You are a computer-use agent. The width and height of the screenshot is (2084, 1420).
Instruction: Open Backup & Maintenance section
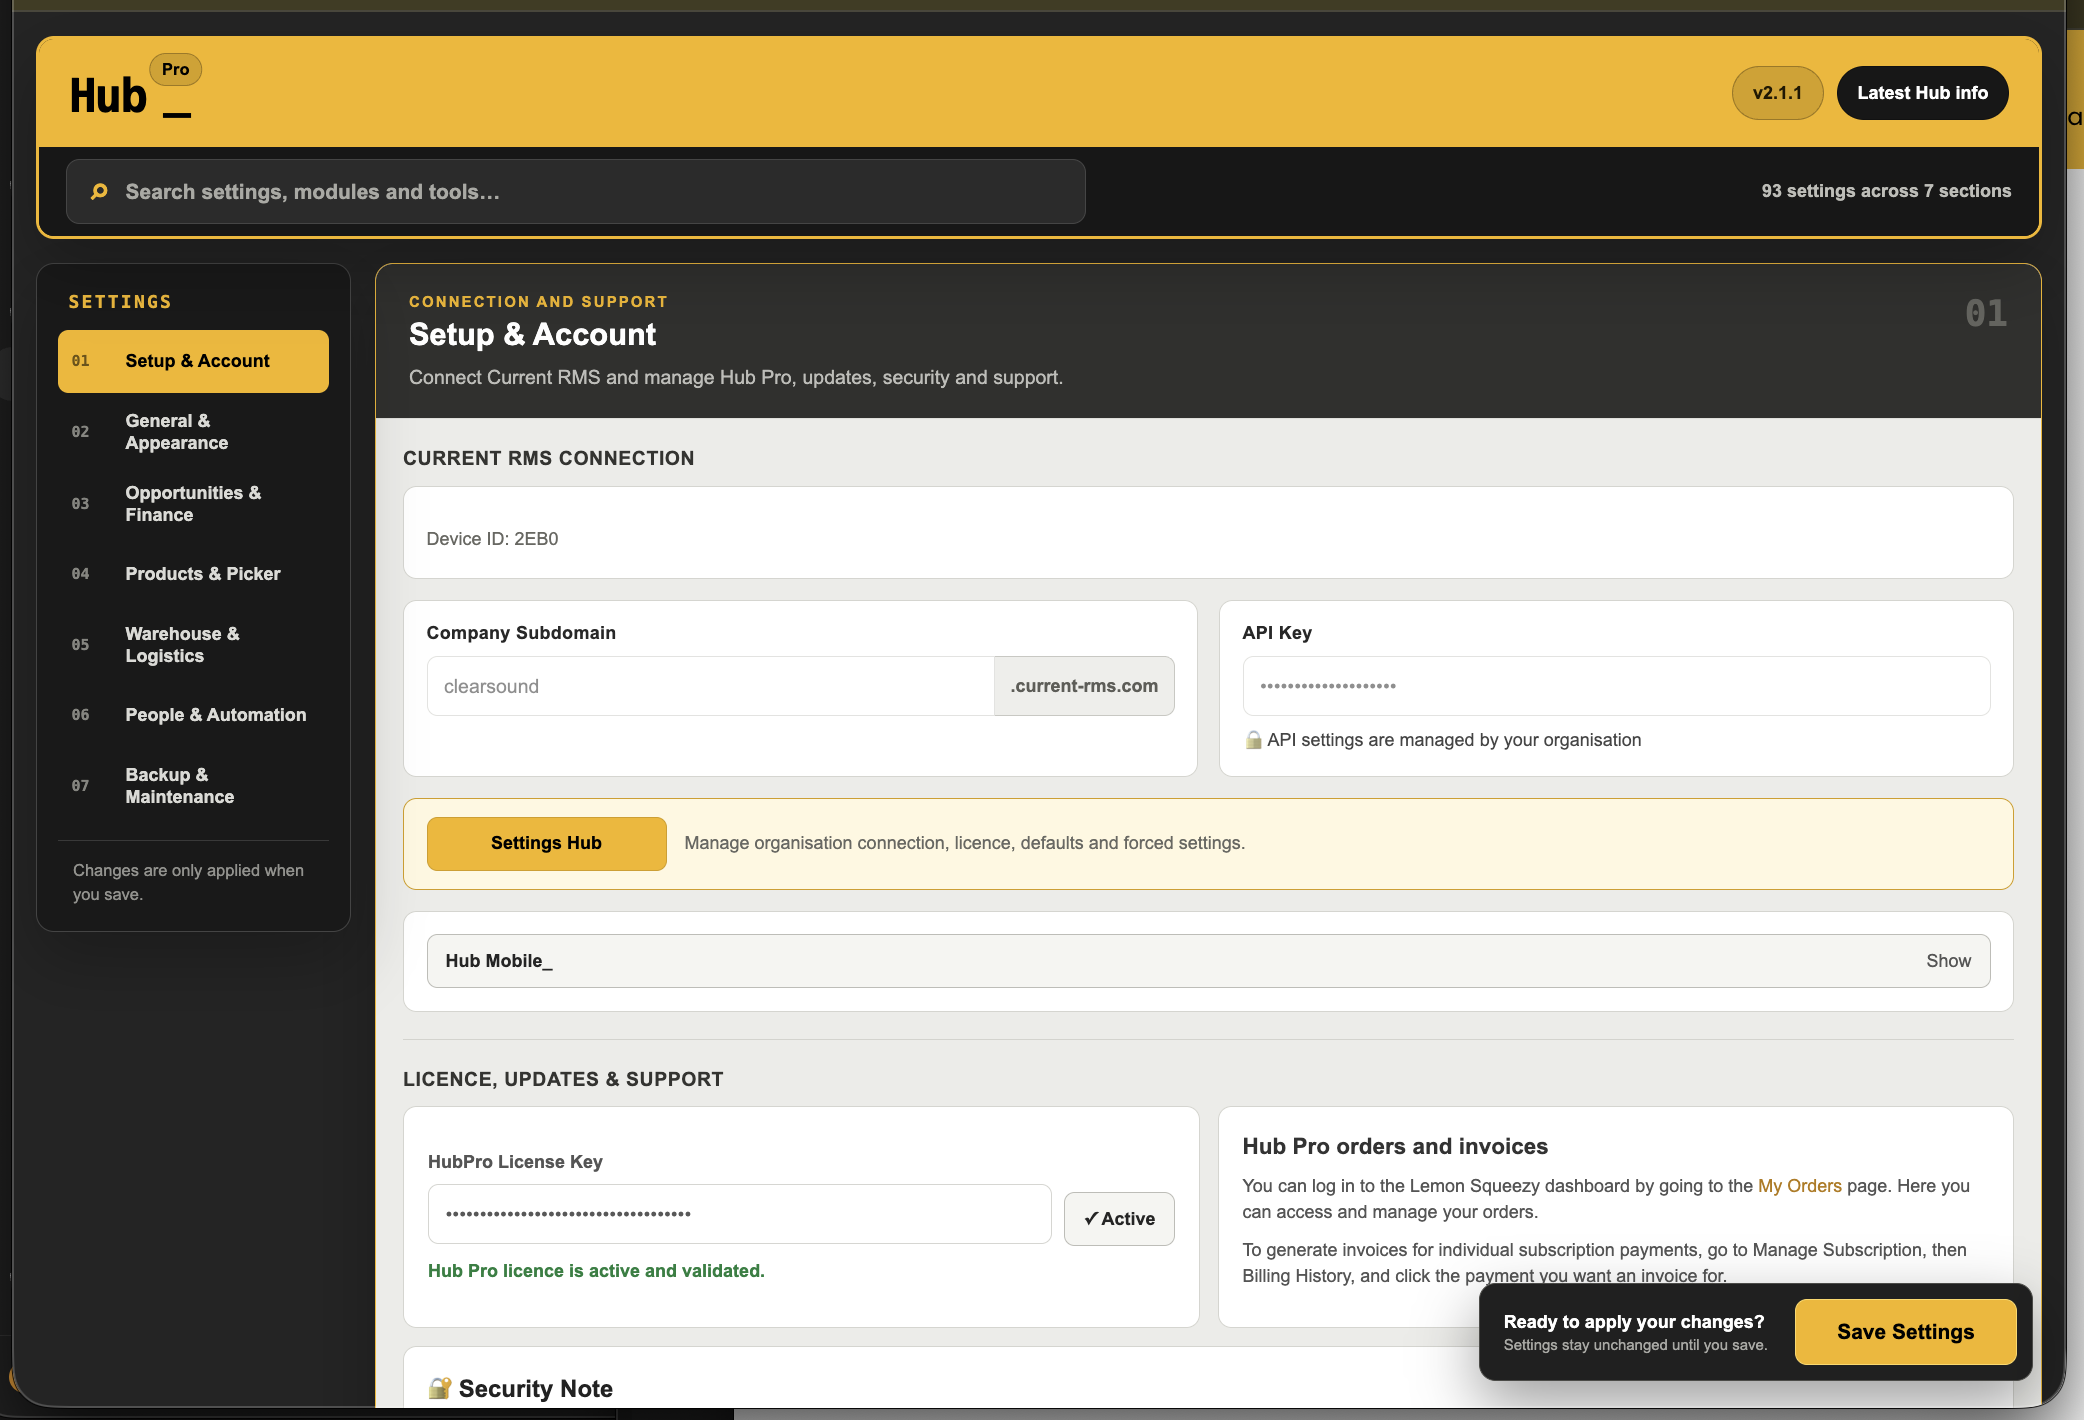pos(193,786)
